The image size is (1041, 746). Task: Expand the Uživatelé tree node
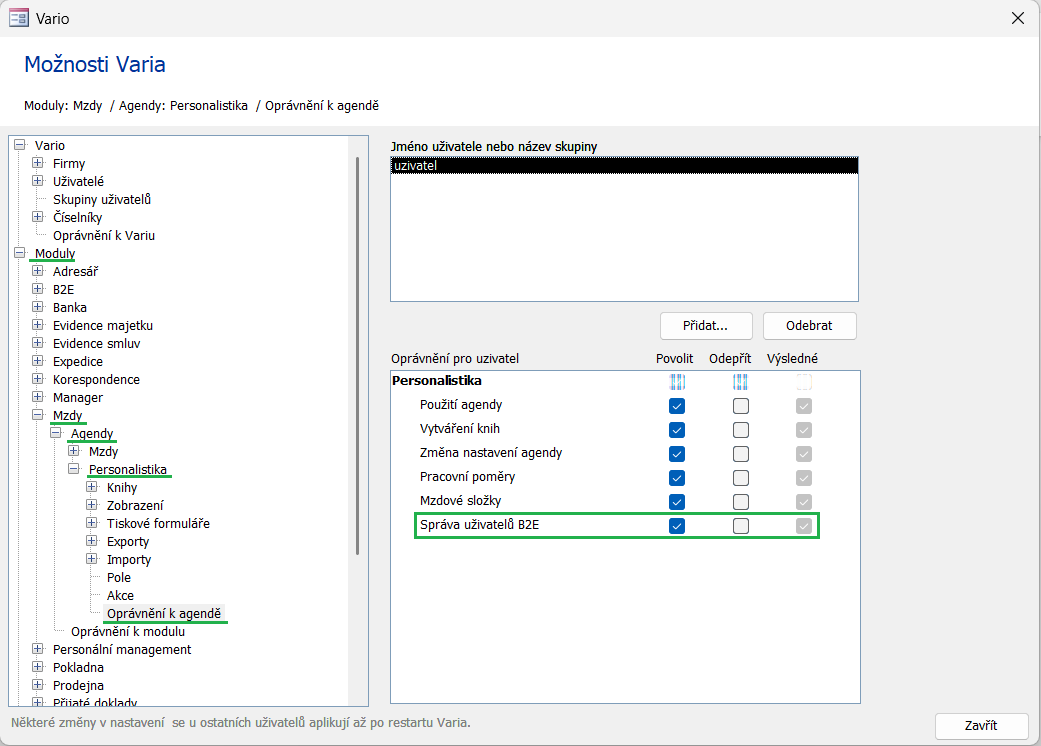[38, 181]
